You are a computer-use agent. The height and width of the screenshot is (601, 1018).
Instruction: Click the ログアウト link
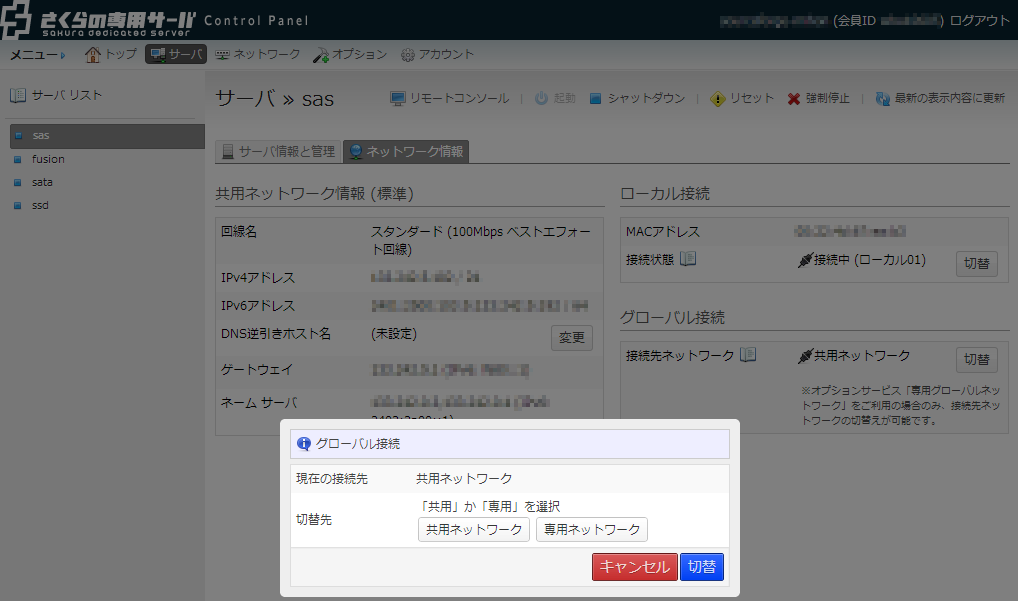(980, 20)
